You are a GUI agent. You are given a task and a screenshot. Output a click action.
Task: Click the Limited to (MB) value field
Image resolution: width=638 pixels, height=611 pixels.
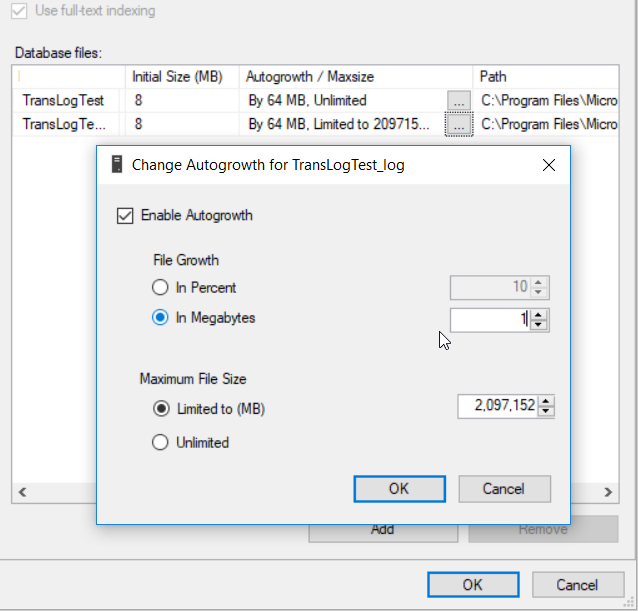[x=497, y=407]
